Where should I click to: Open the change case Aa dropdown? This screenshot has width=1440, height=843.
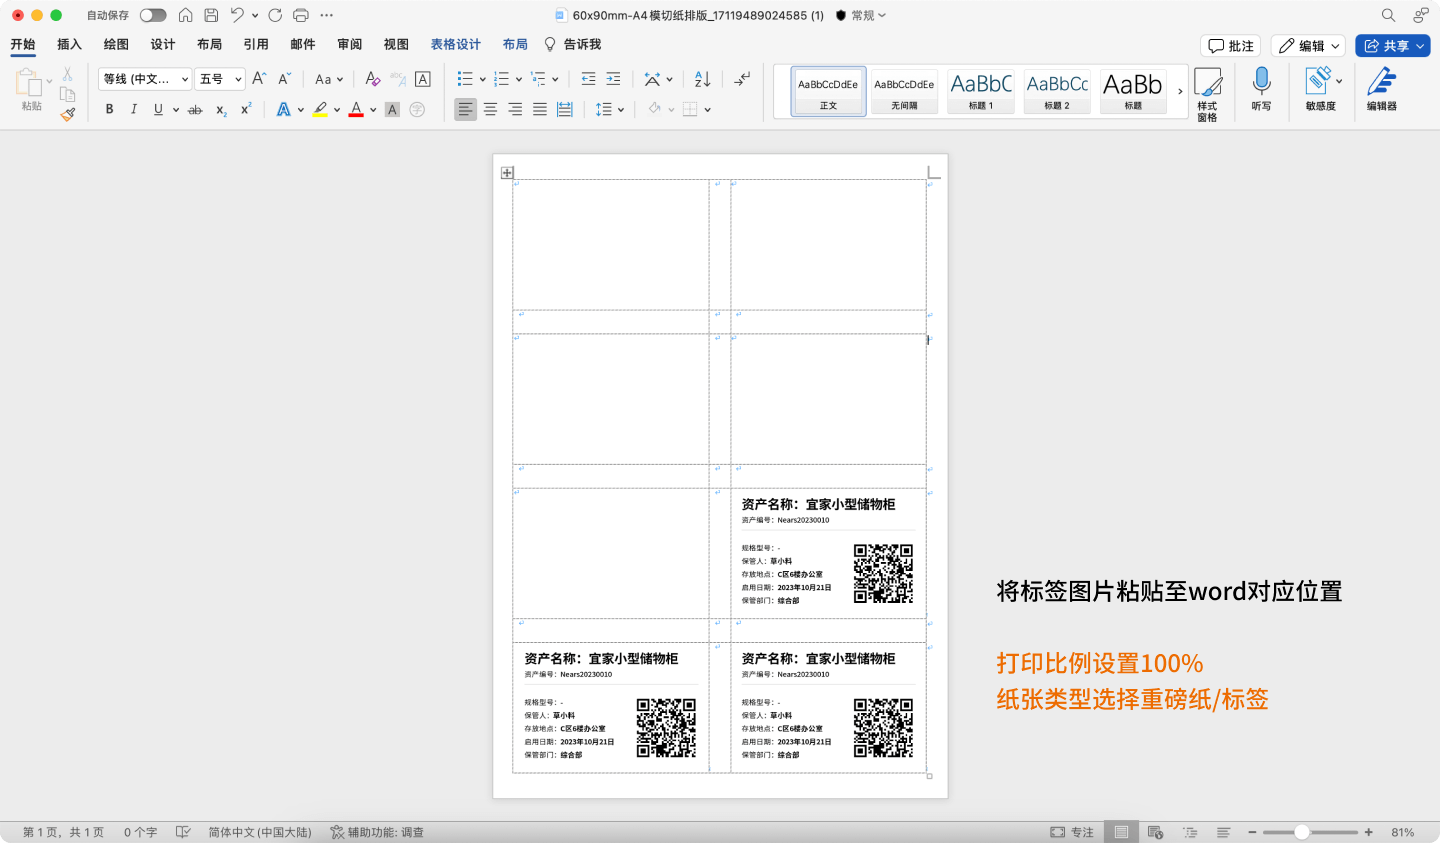point(329,79)
